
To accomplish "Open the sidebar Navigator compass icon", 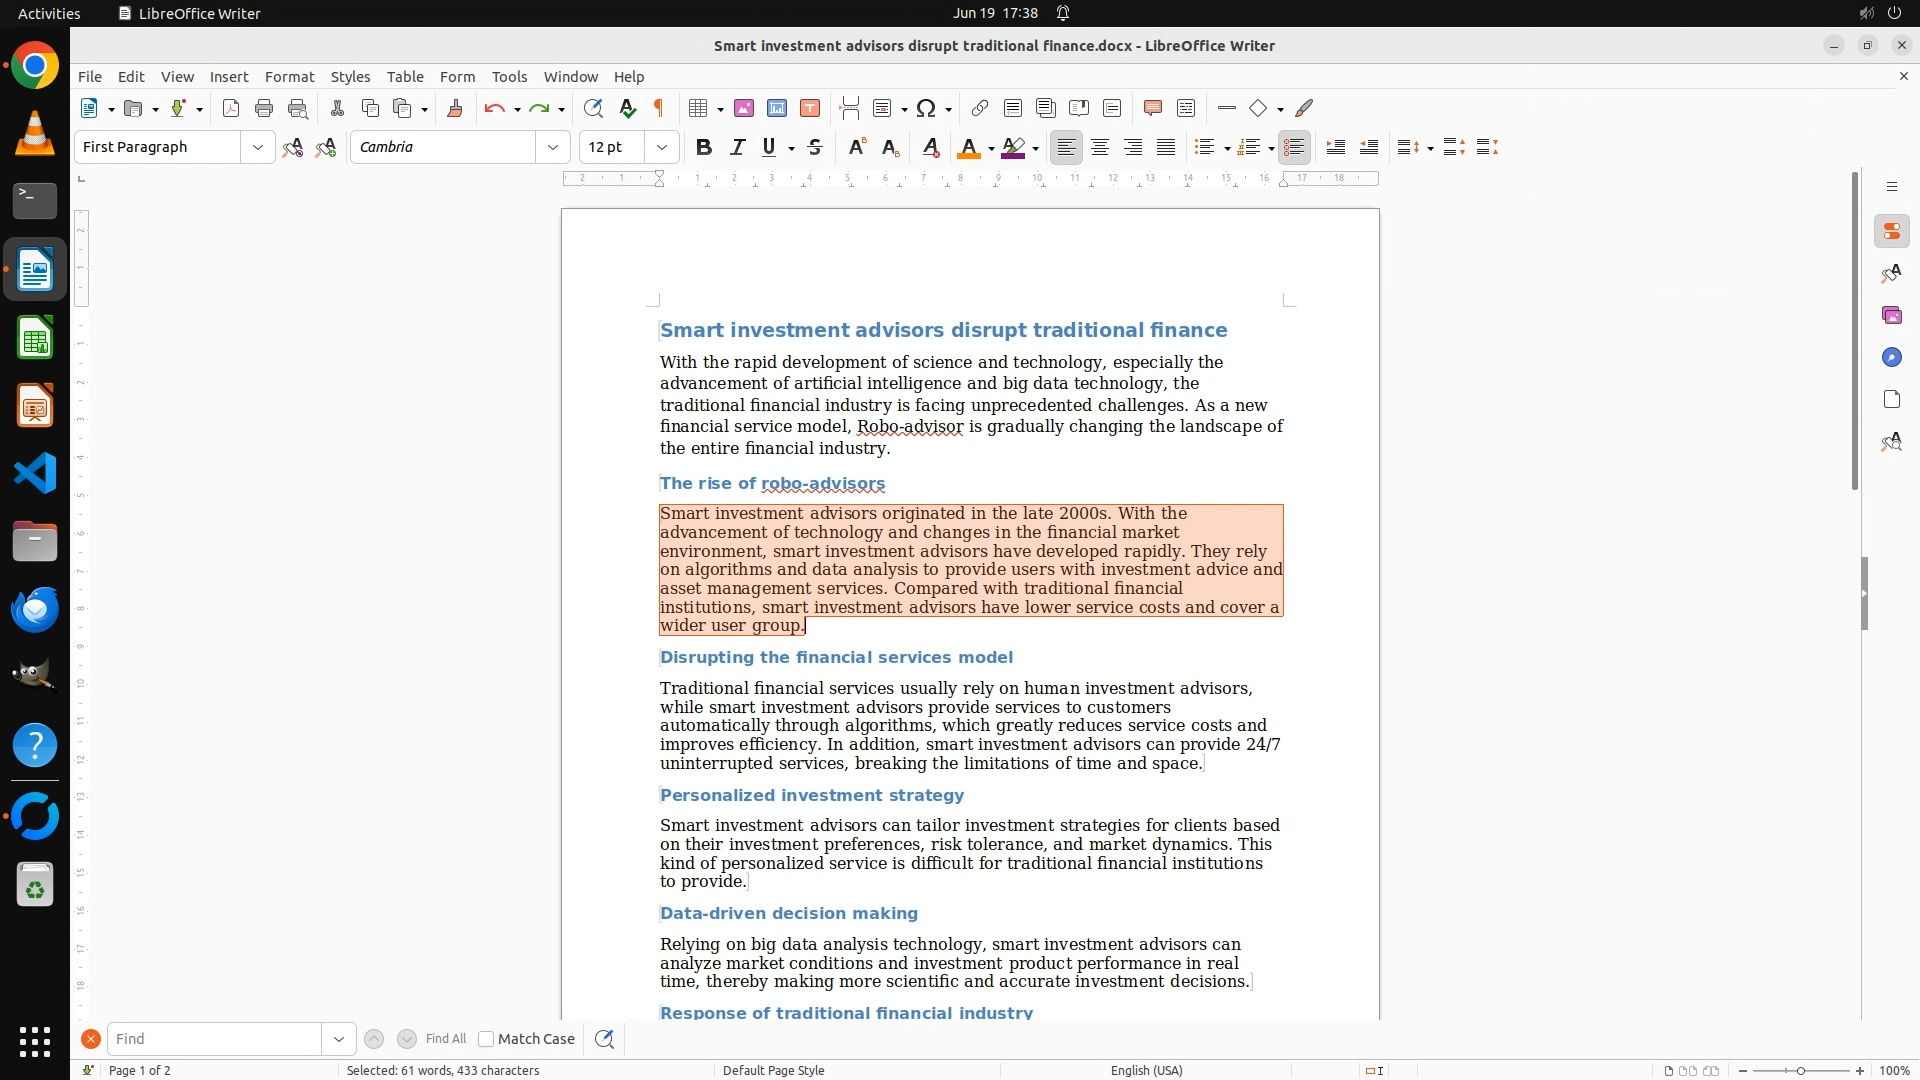I will click(x=1891, y=358).
